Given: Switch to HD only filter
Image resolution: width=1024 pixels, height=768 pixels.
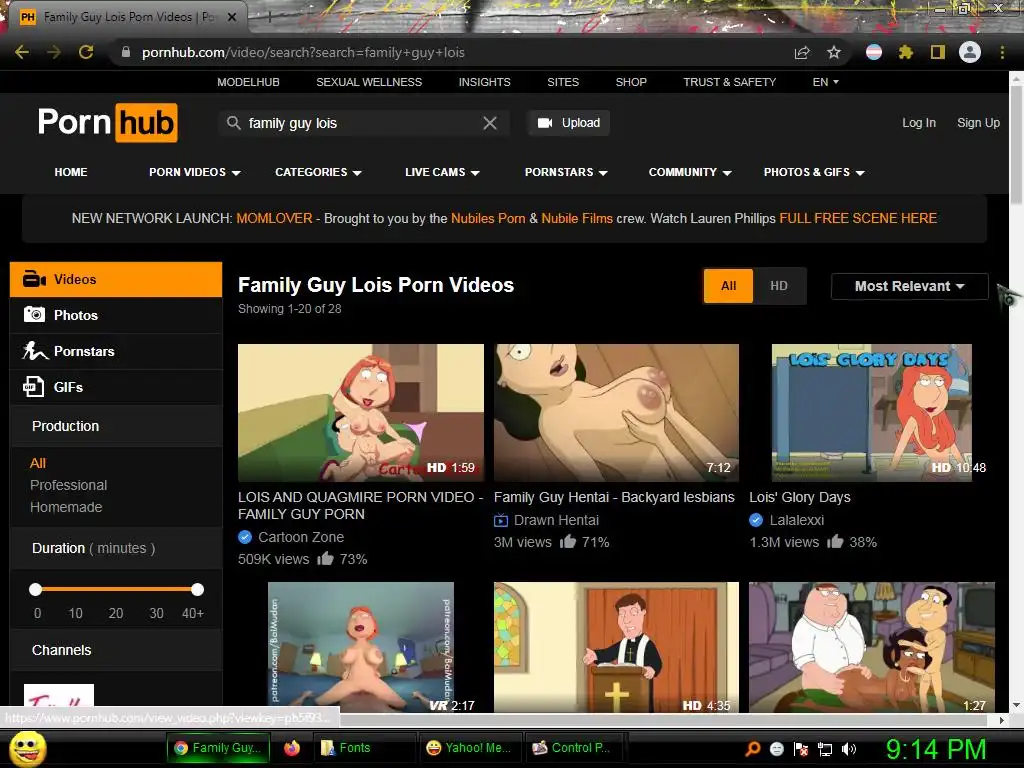Looking at the screenshot, I should (778, 286).
